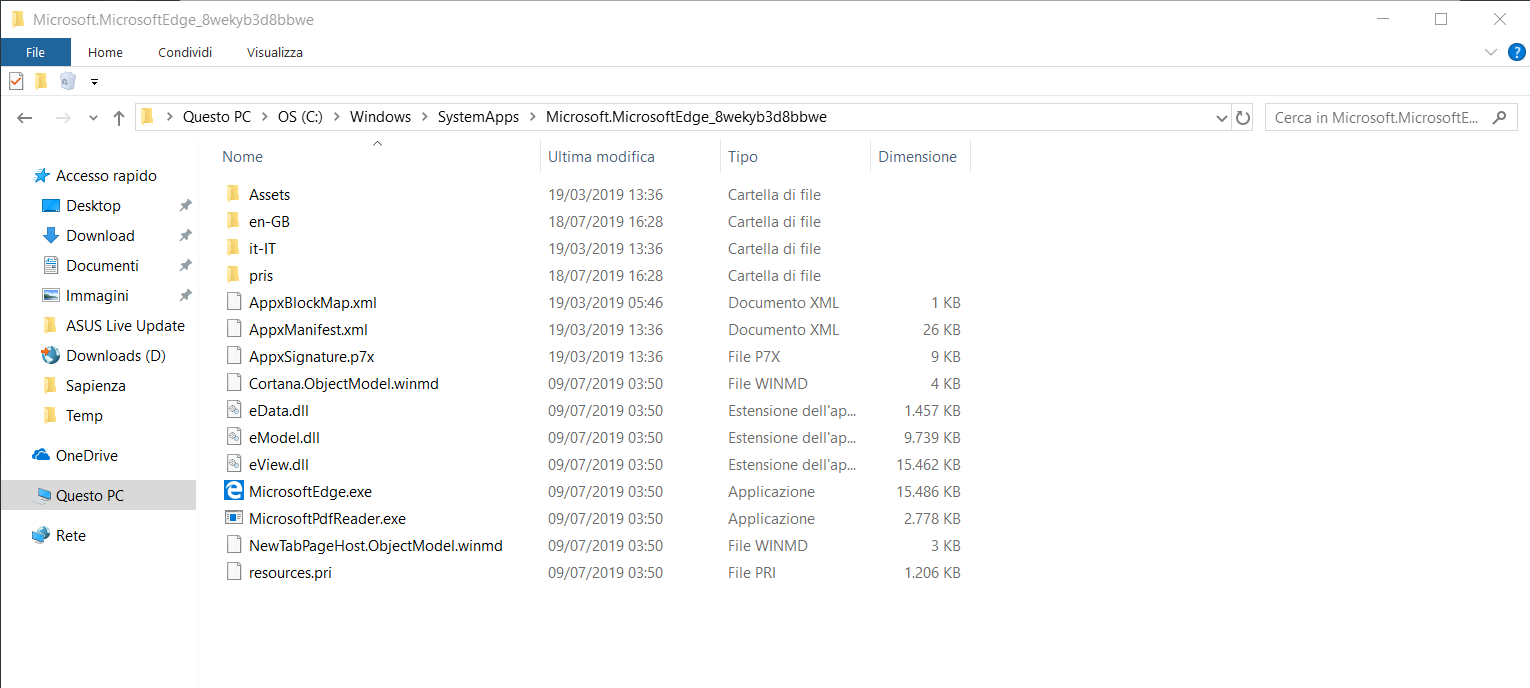Select the MicrosoftEdge.exe file icon
1530x688 pixels.
[x=234, y=491]
